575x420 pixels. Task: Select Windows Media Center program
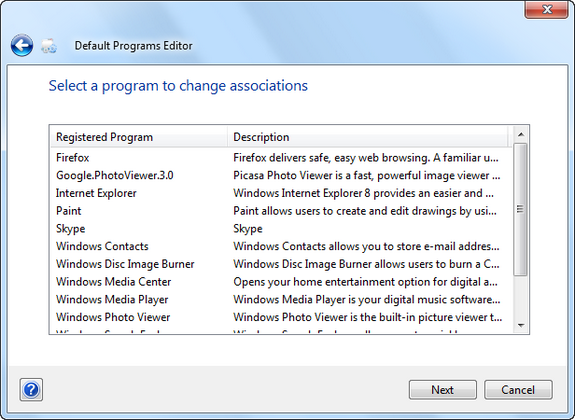113,282
